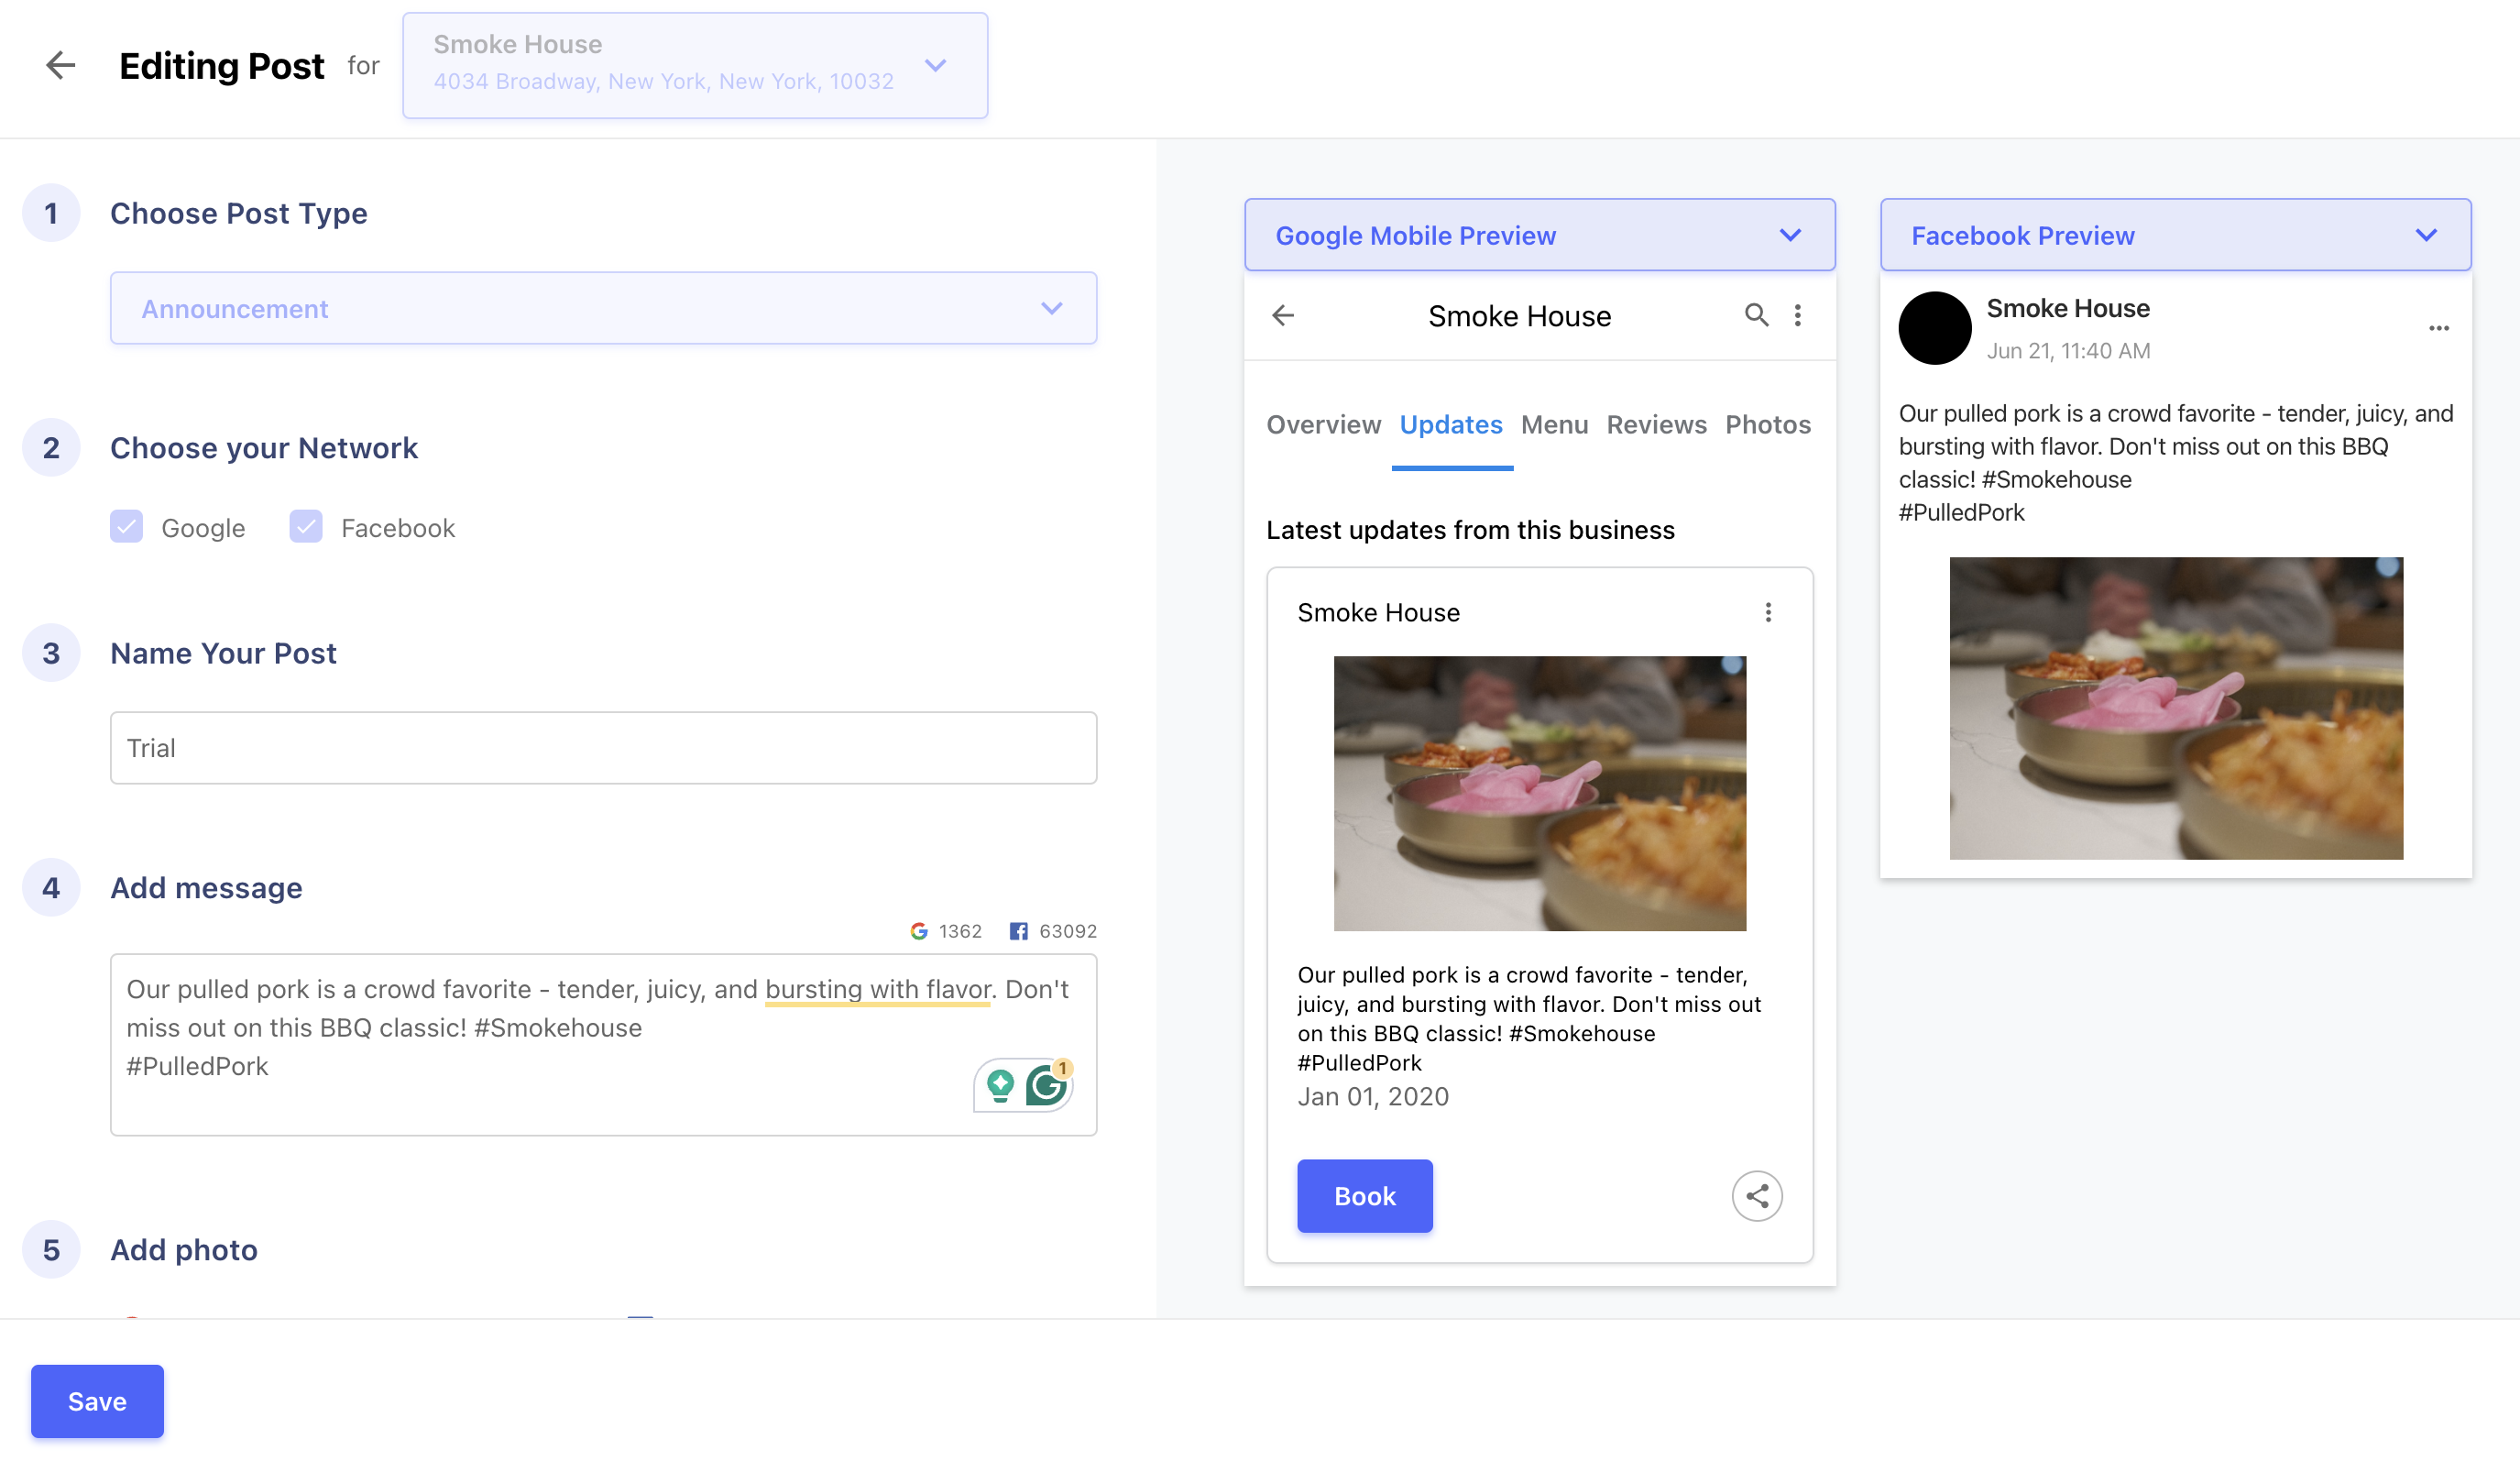
Task: Go back using the arrow beside Editing Post
Action: 61,66
